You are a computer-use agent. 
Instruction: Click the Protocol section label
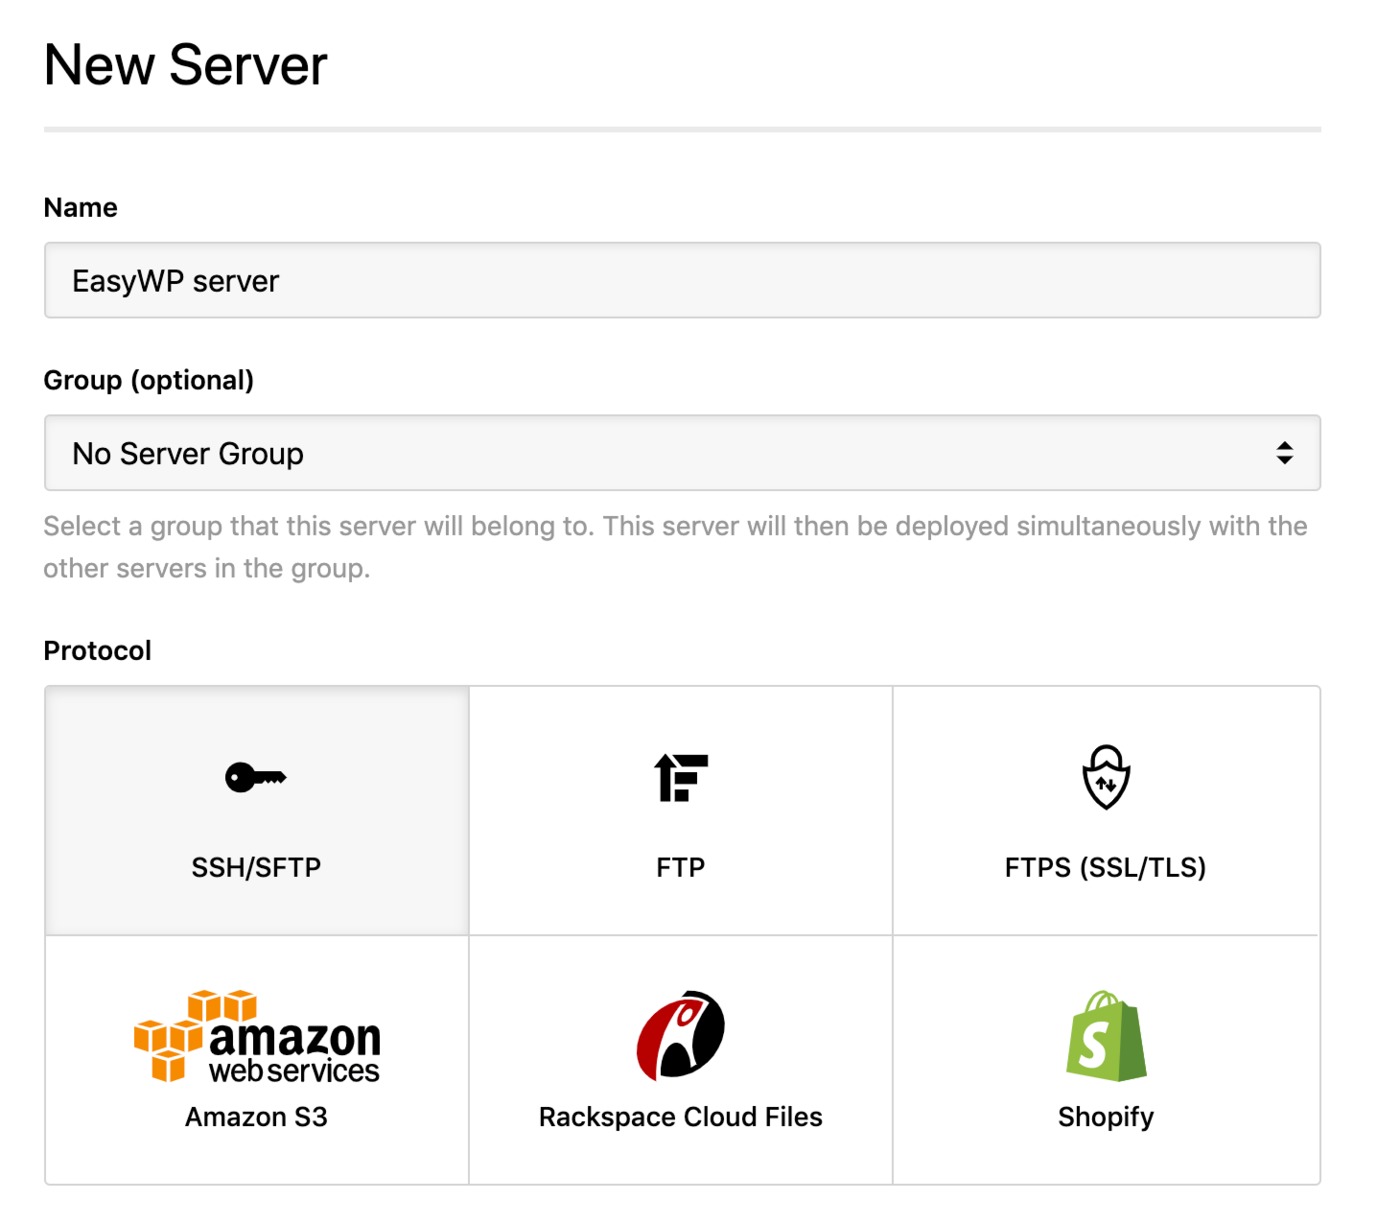(98, 650)
